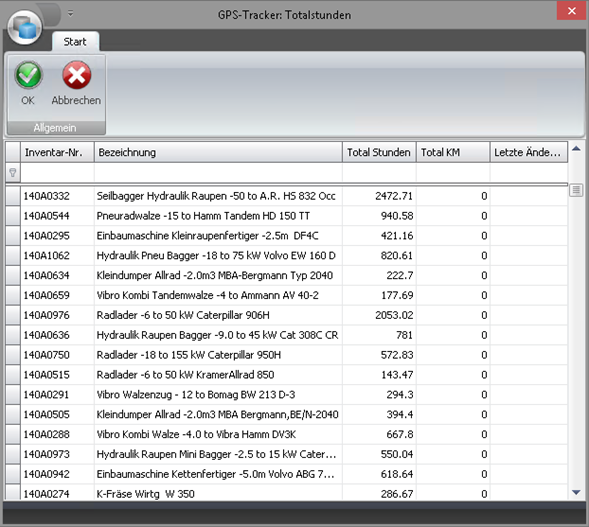Click the vertical scrollbar thumb grip
The image size is (589, 527).
[576, 190]
